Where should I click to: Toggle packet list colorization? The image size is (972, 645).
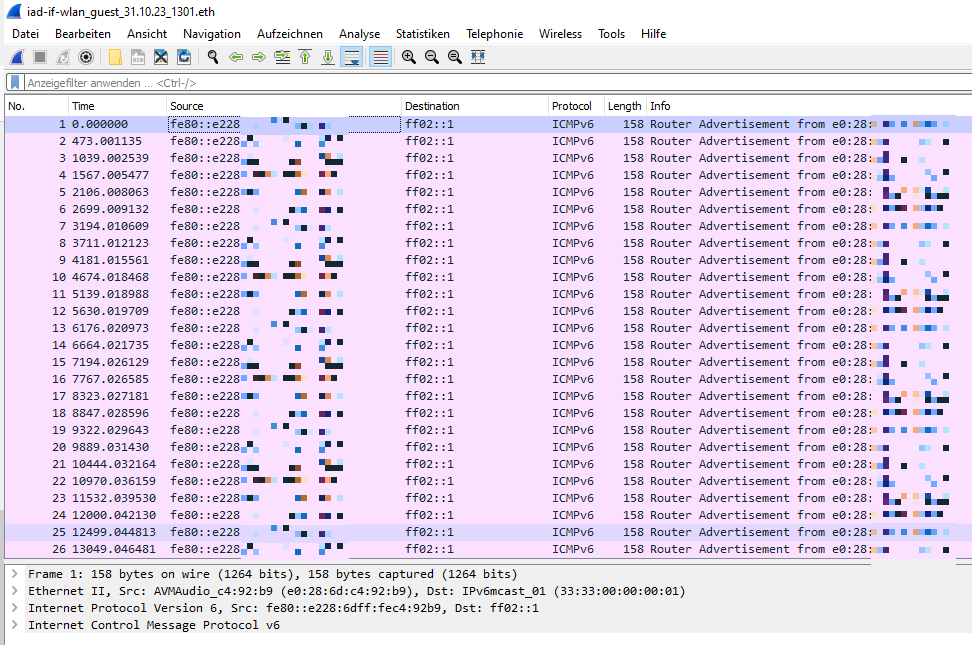tap(380, 57)
